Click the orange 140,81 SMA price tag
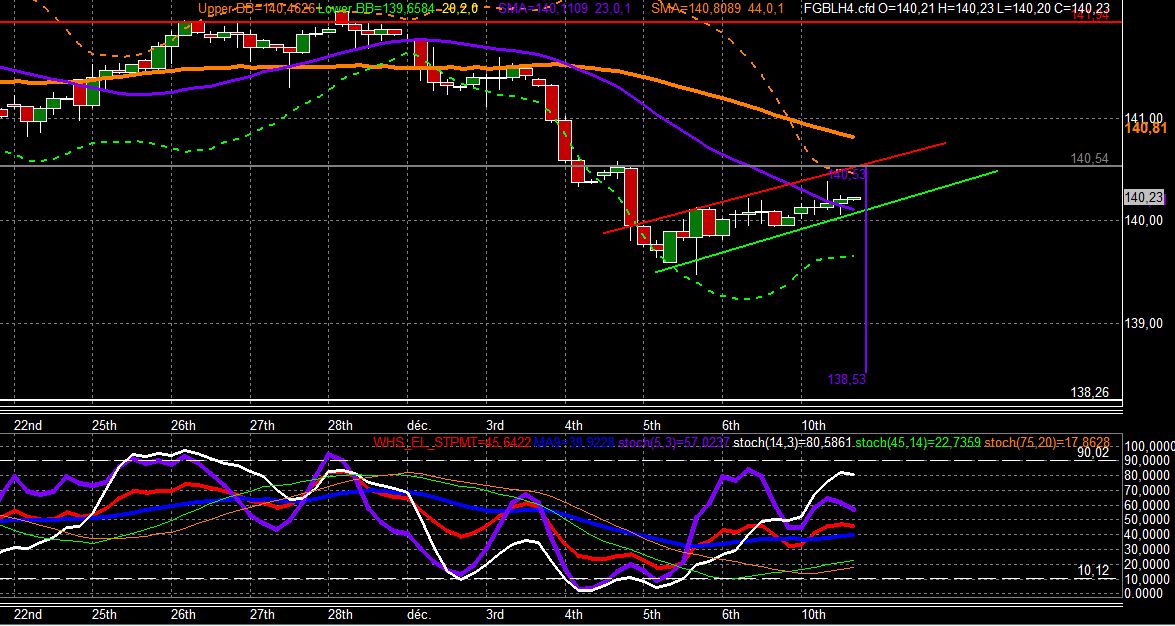 (1145, 129)
